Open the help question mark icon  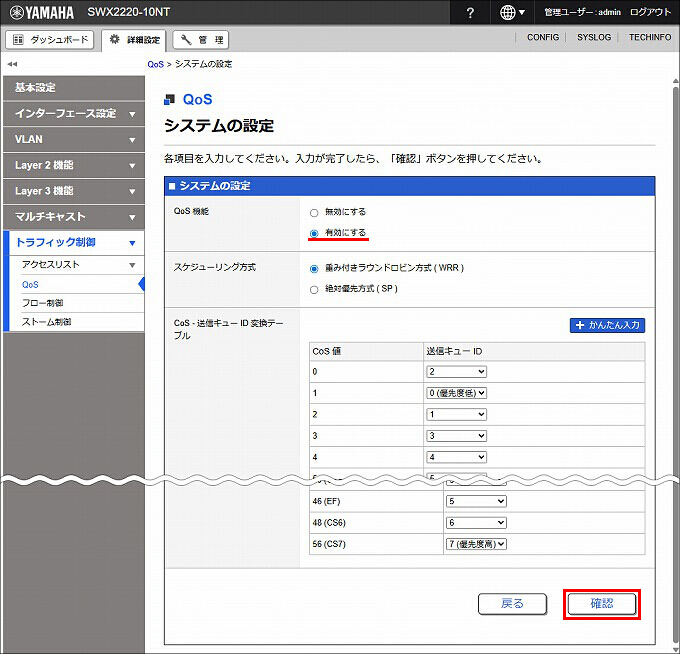click(x=470, y=13)
